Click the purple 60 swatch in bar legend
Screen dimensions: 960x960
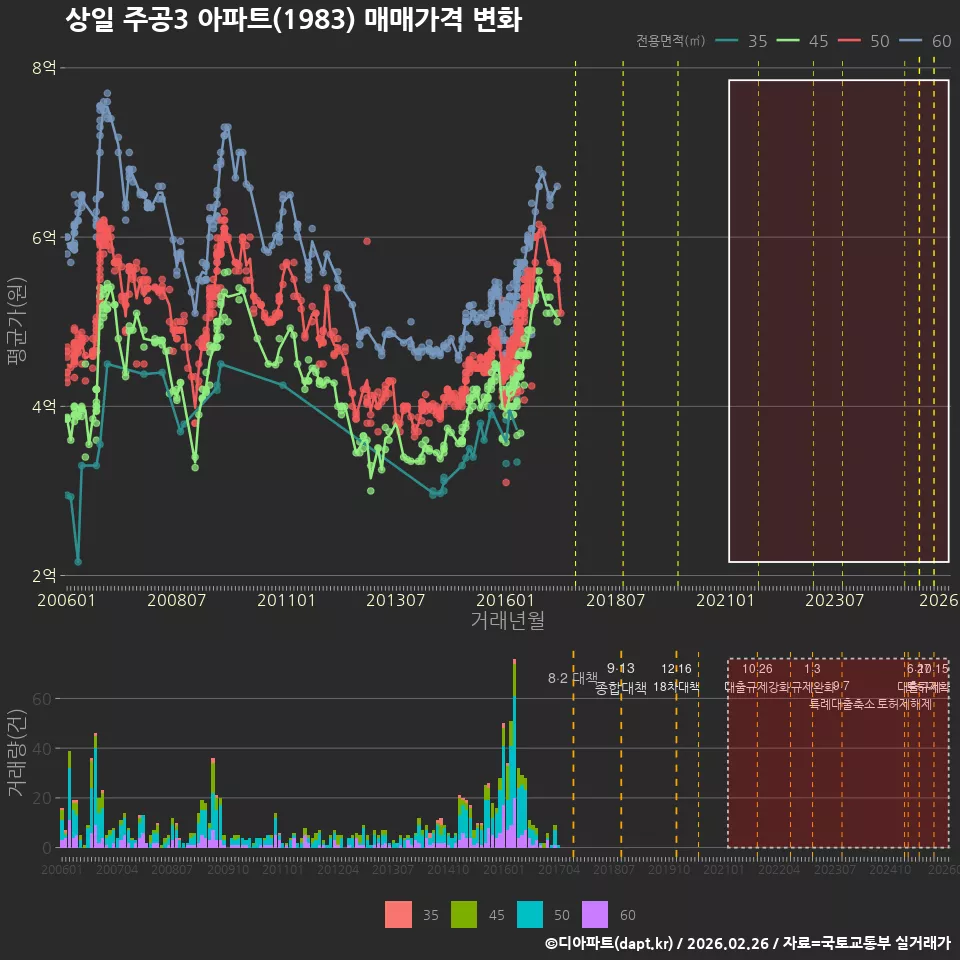tap(594, 915)
